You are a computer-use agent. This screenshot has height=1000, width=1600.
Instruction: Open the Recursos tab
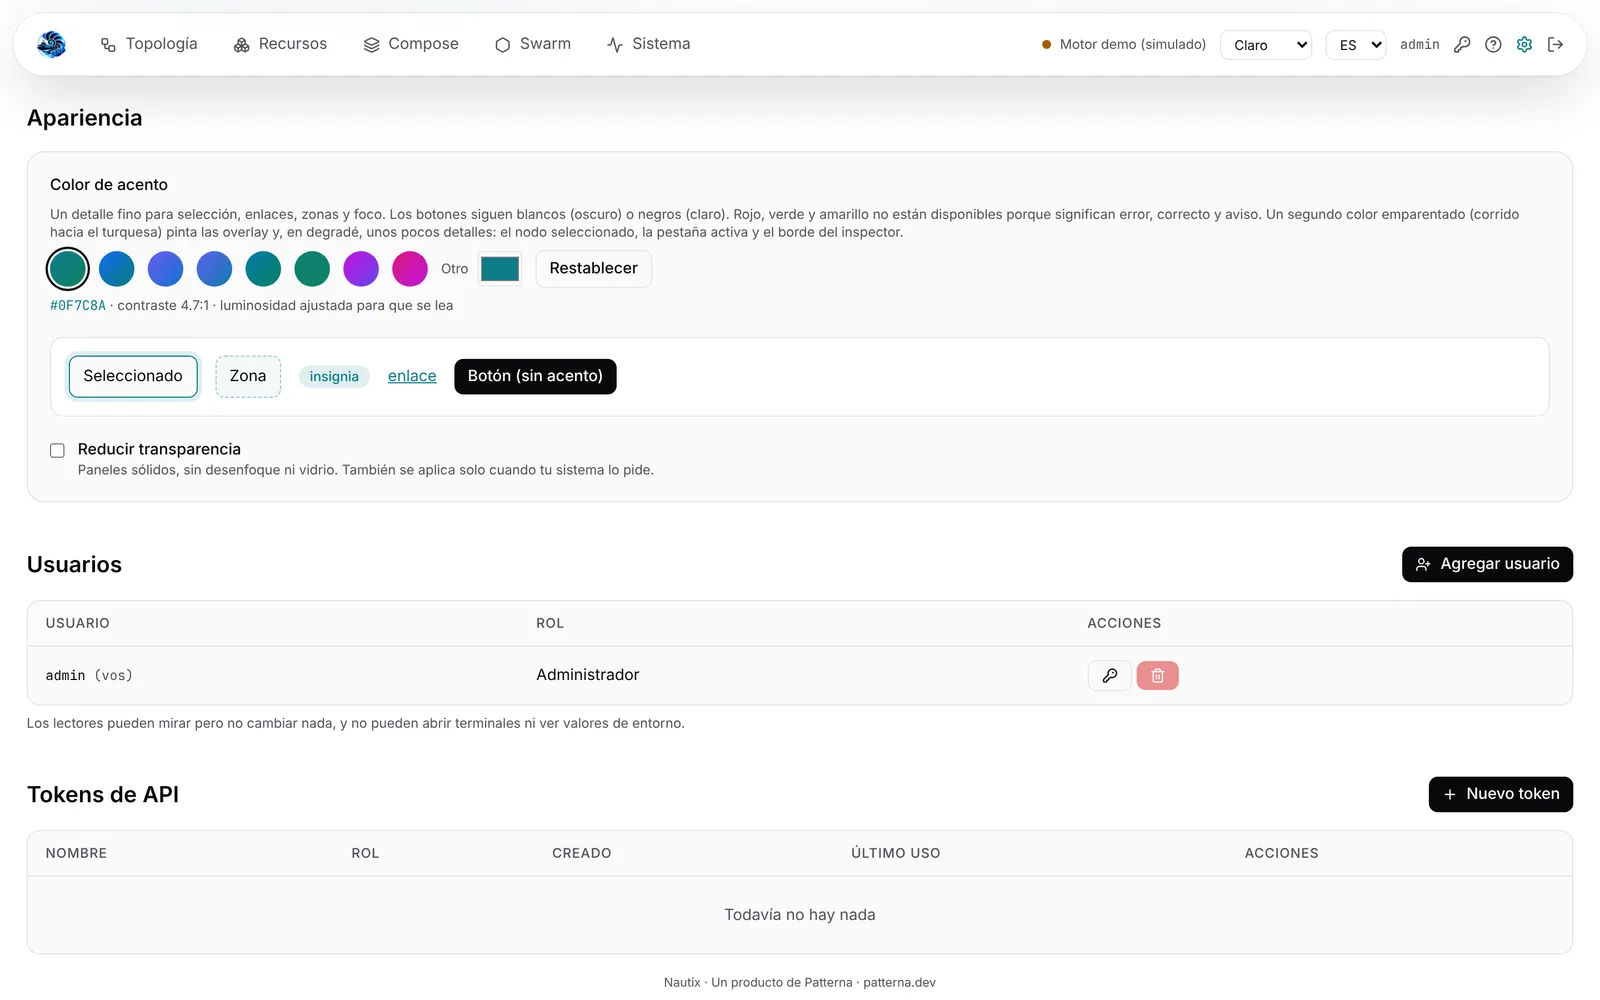280,44
